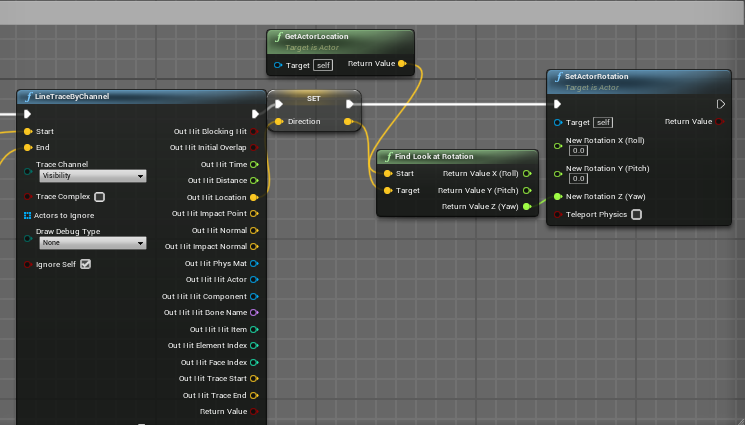
Task: Click GetActorLocation's Return Value output pin
Action: coord(402,65)
